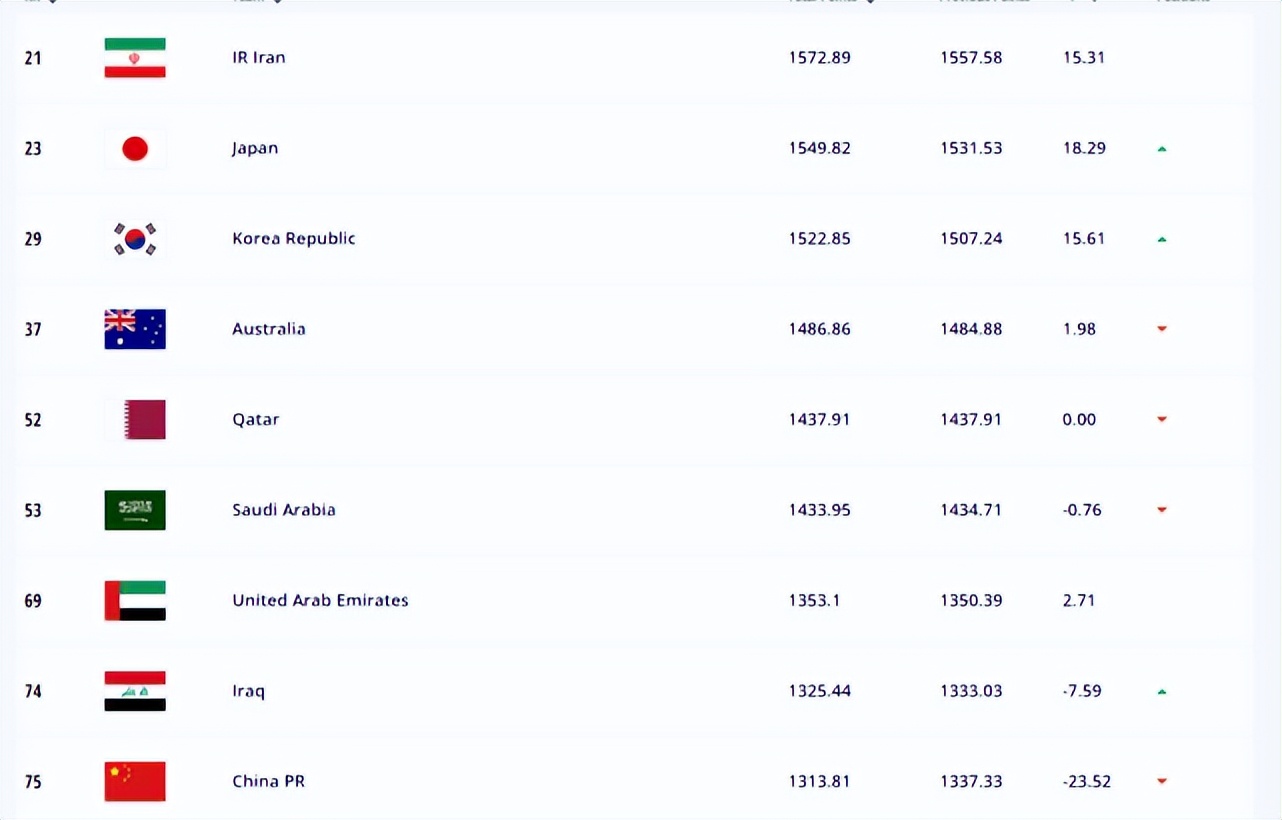Image resolution: width=1282 pixels, height=820 pixels.
Task: Click Japan's green up position arrow
Action: tap(1162, 149)
